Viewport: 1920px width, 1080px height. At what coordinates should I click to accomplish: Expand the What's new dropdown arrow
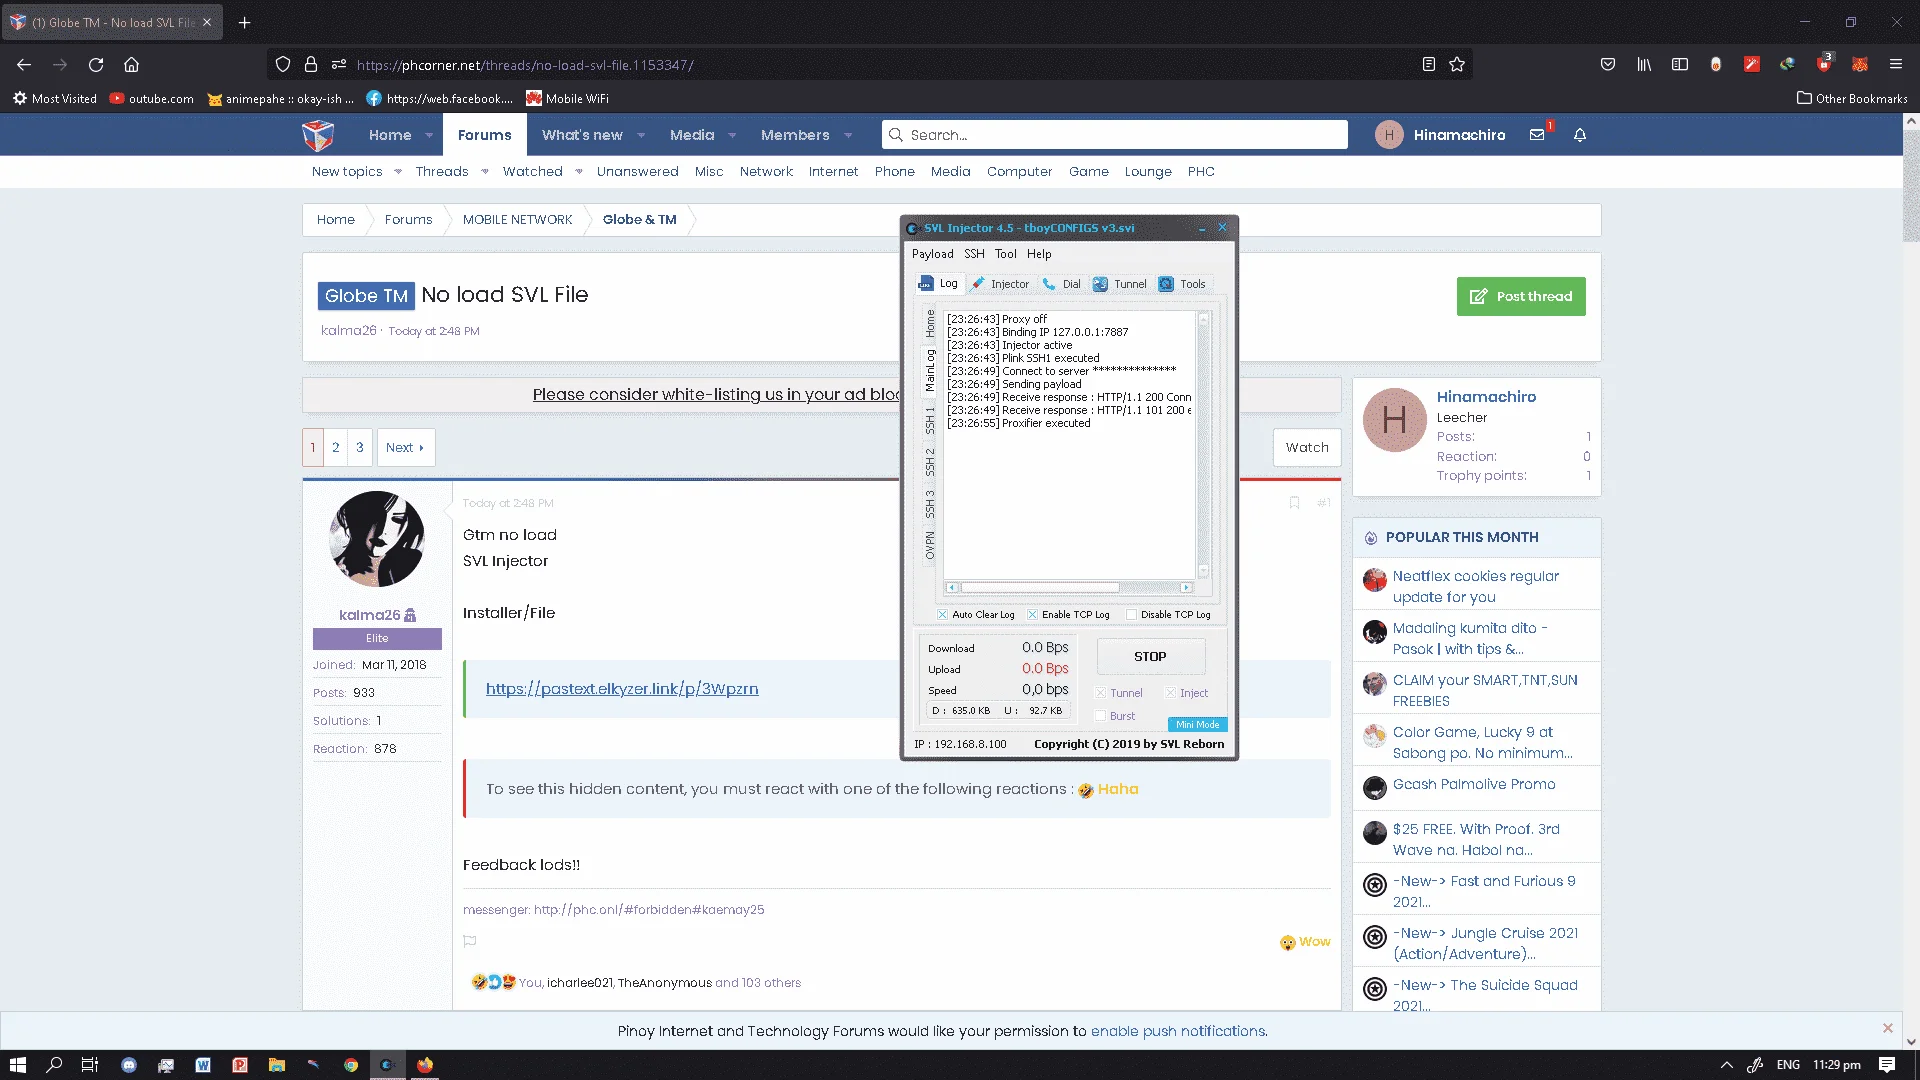pyautogui.click(x=641, y=136)
